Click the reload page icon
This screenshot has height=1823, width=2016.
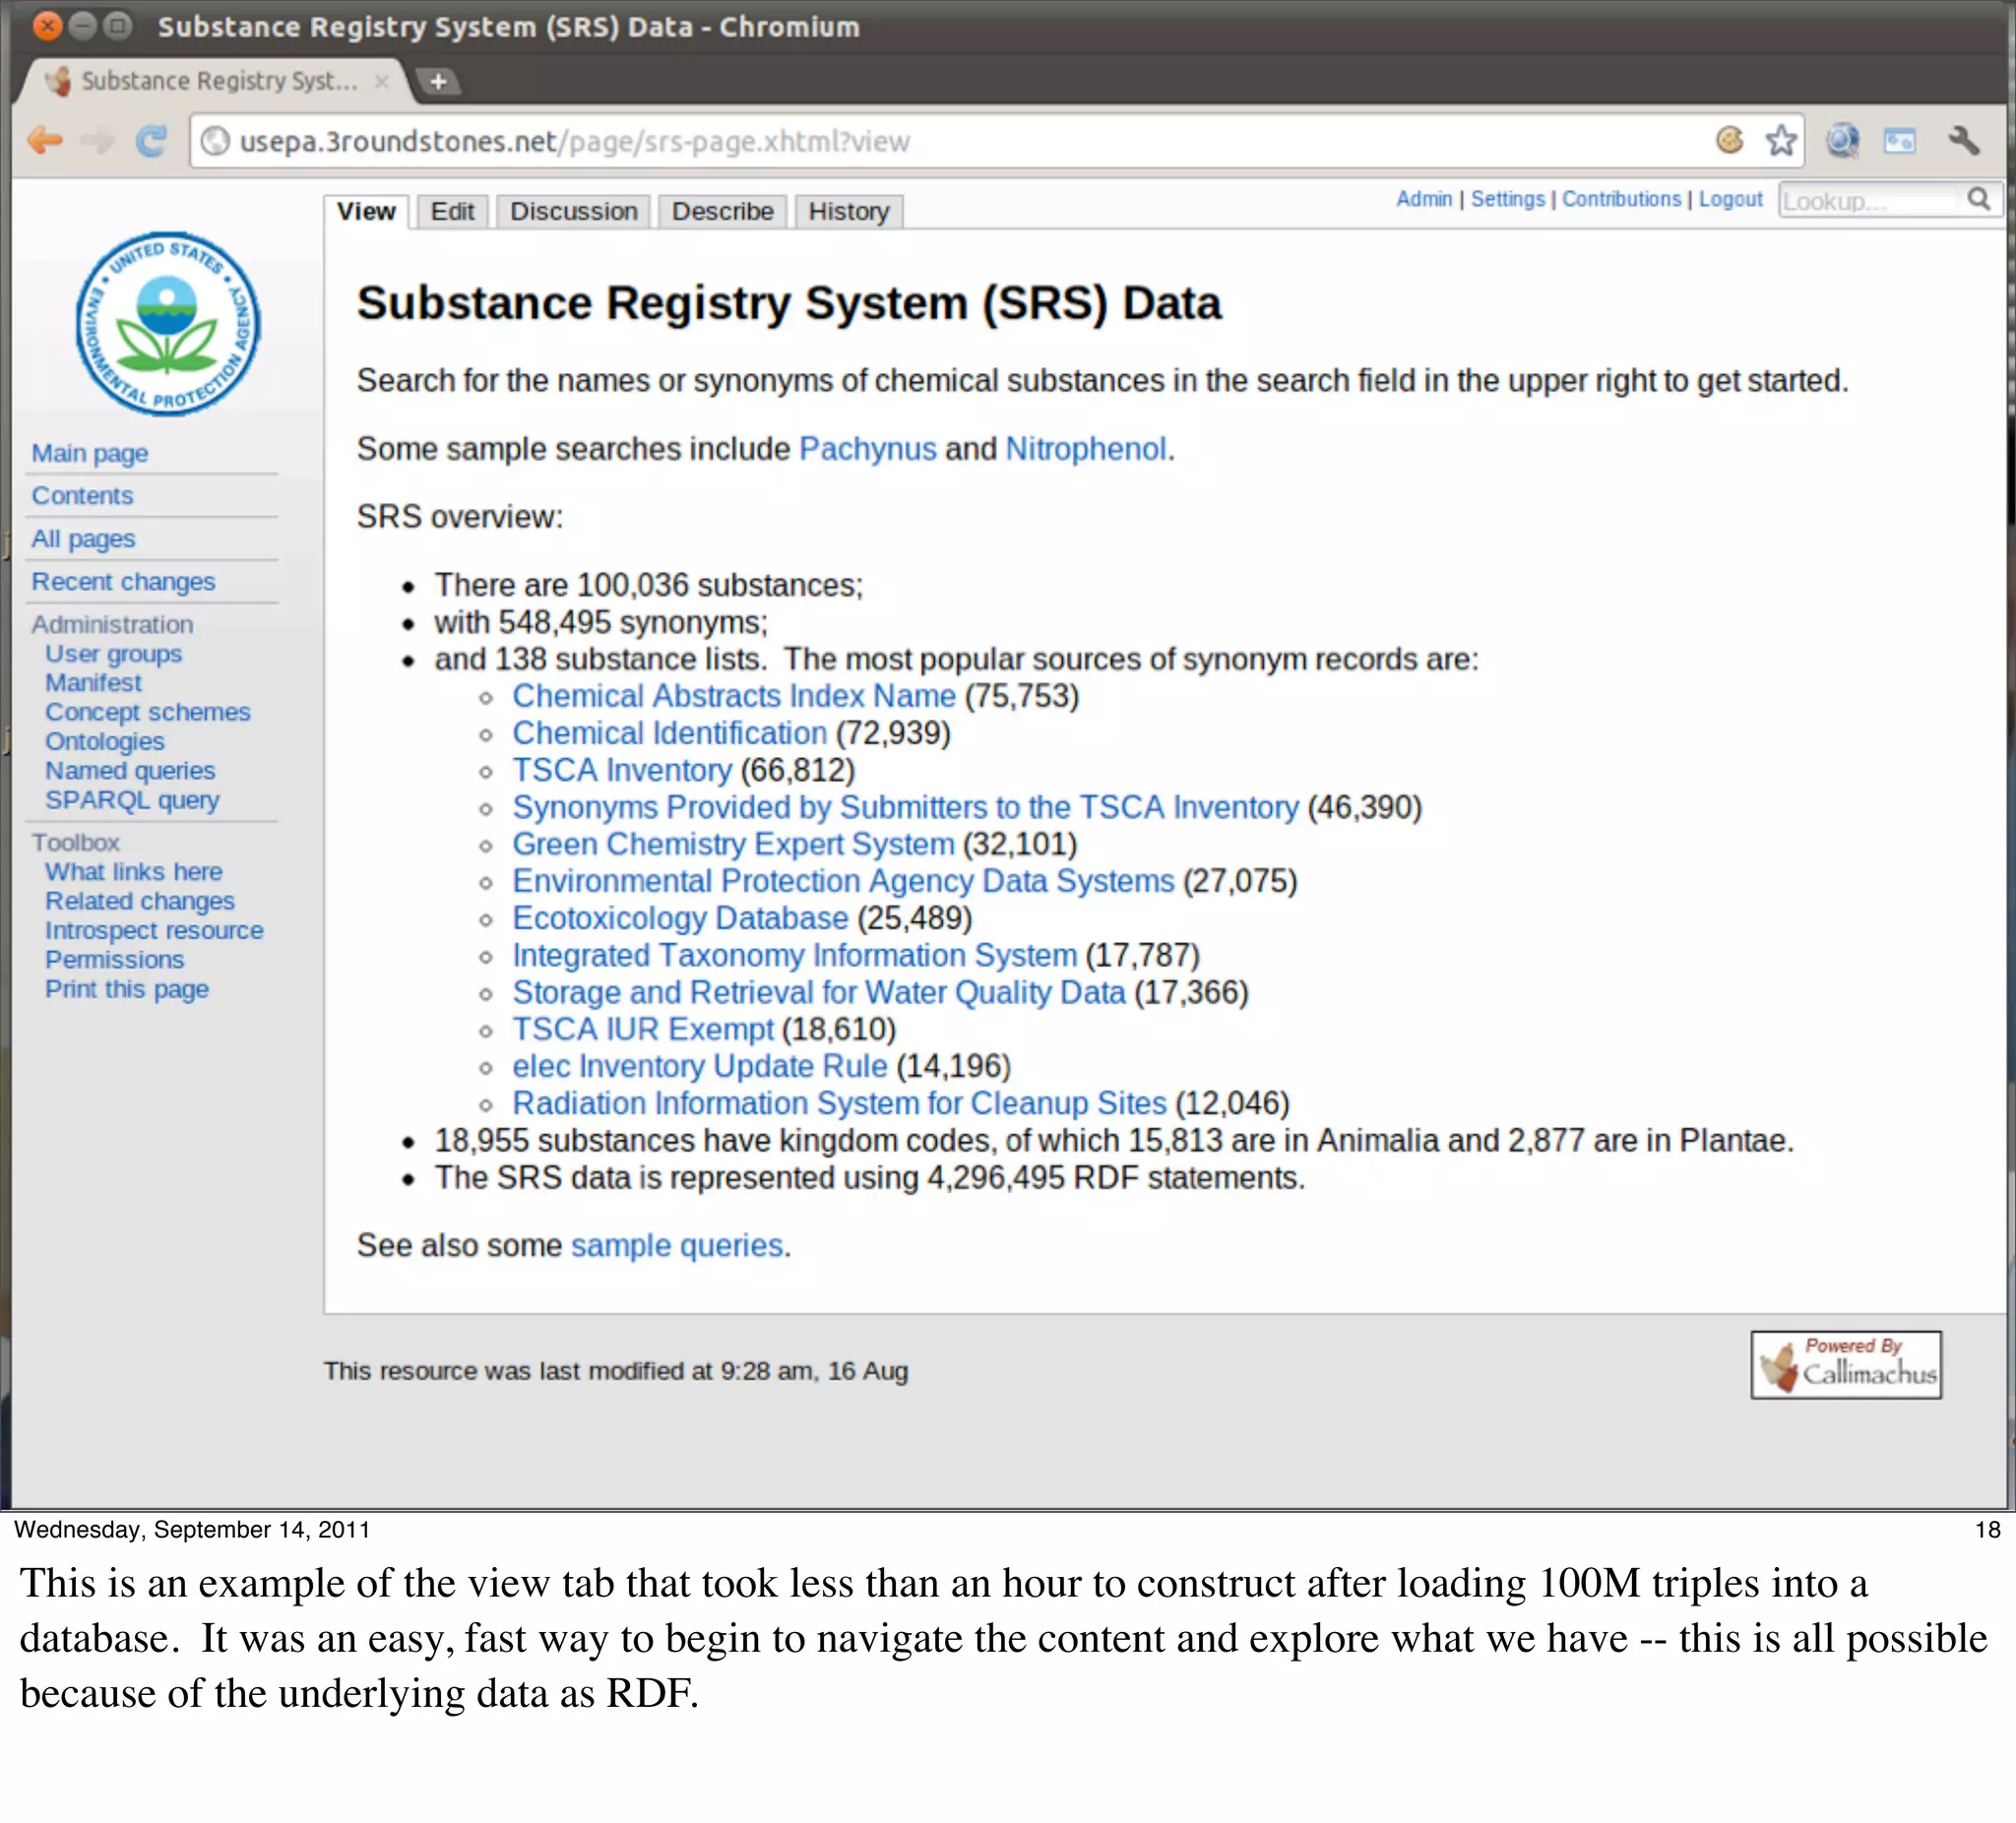[151, 141]
